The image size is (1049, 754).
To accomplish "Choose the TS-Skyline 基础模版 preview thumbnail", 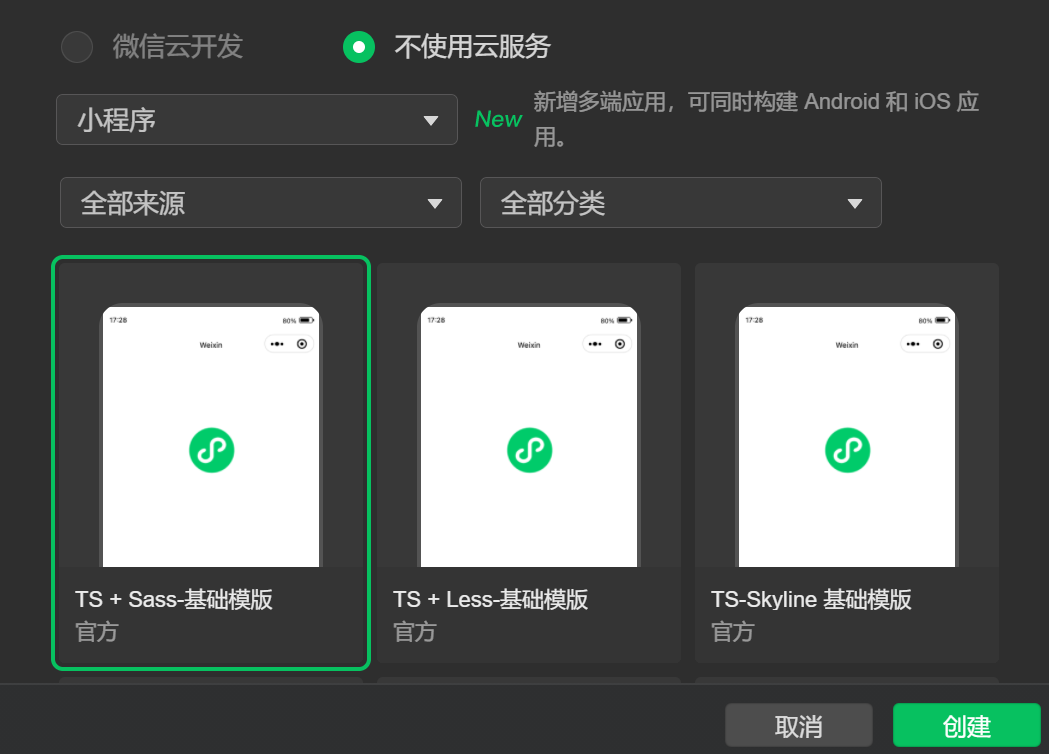I will [847, 436].
